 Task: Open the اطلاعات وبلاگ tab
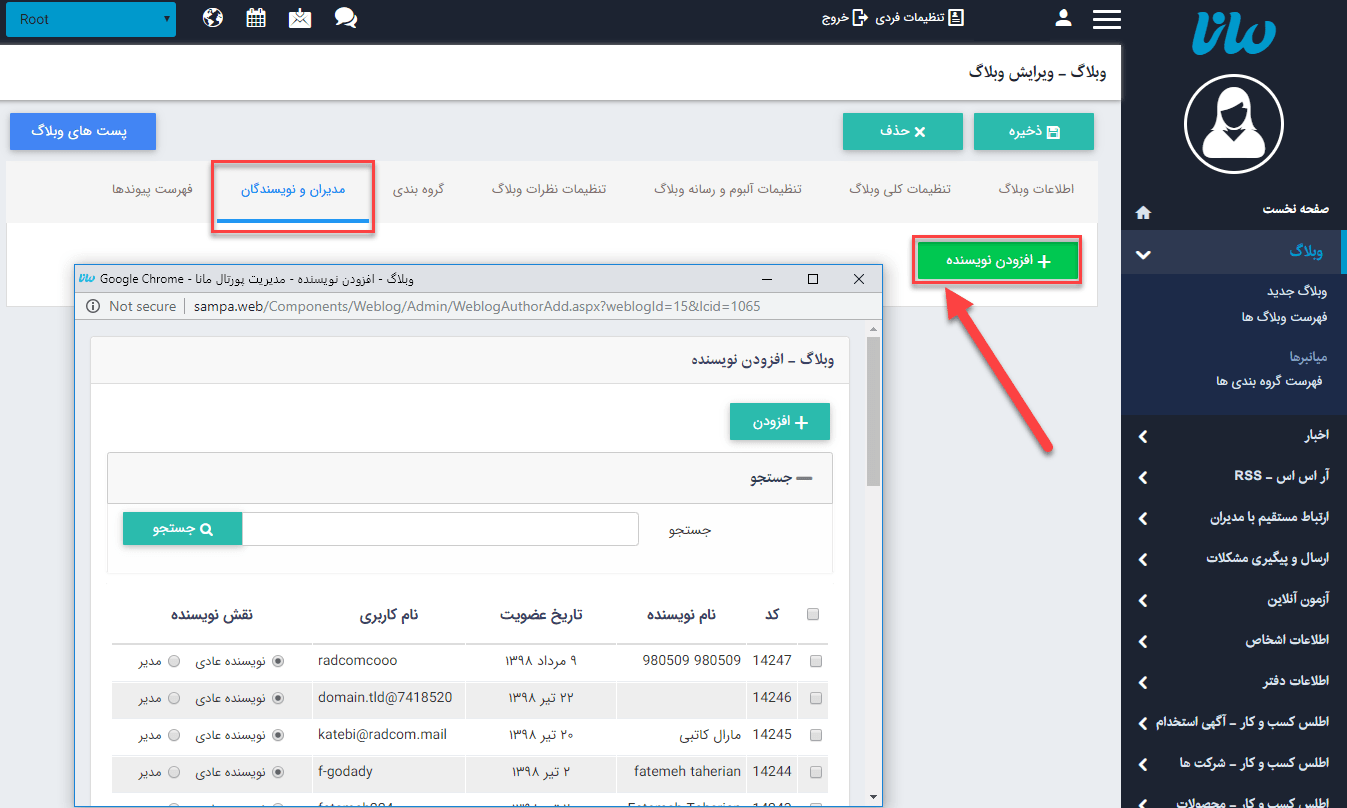(x=1036, y=189)
